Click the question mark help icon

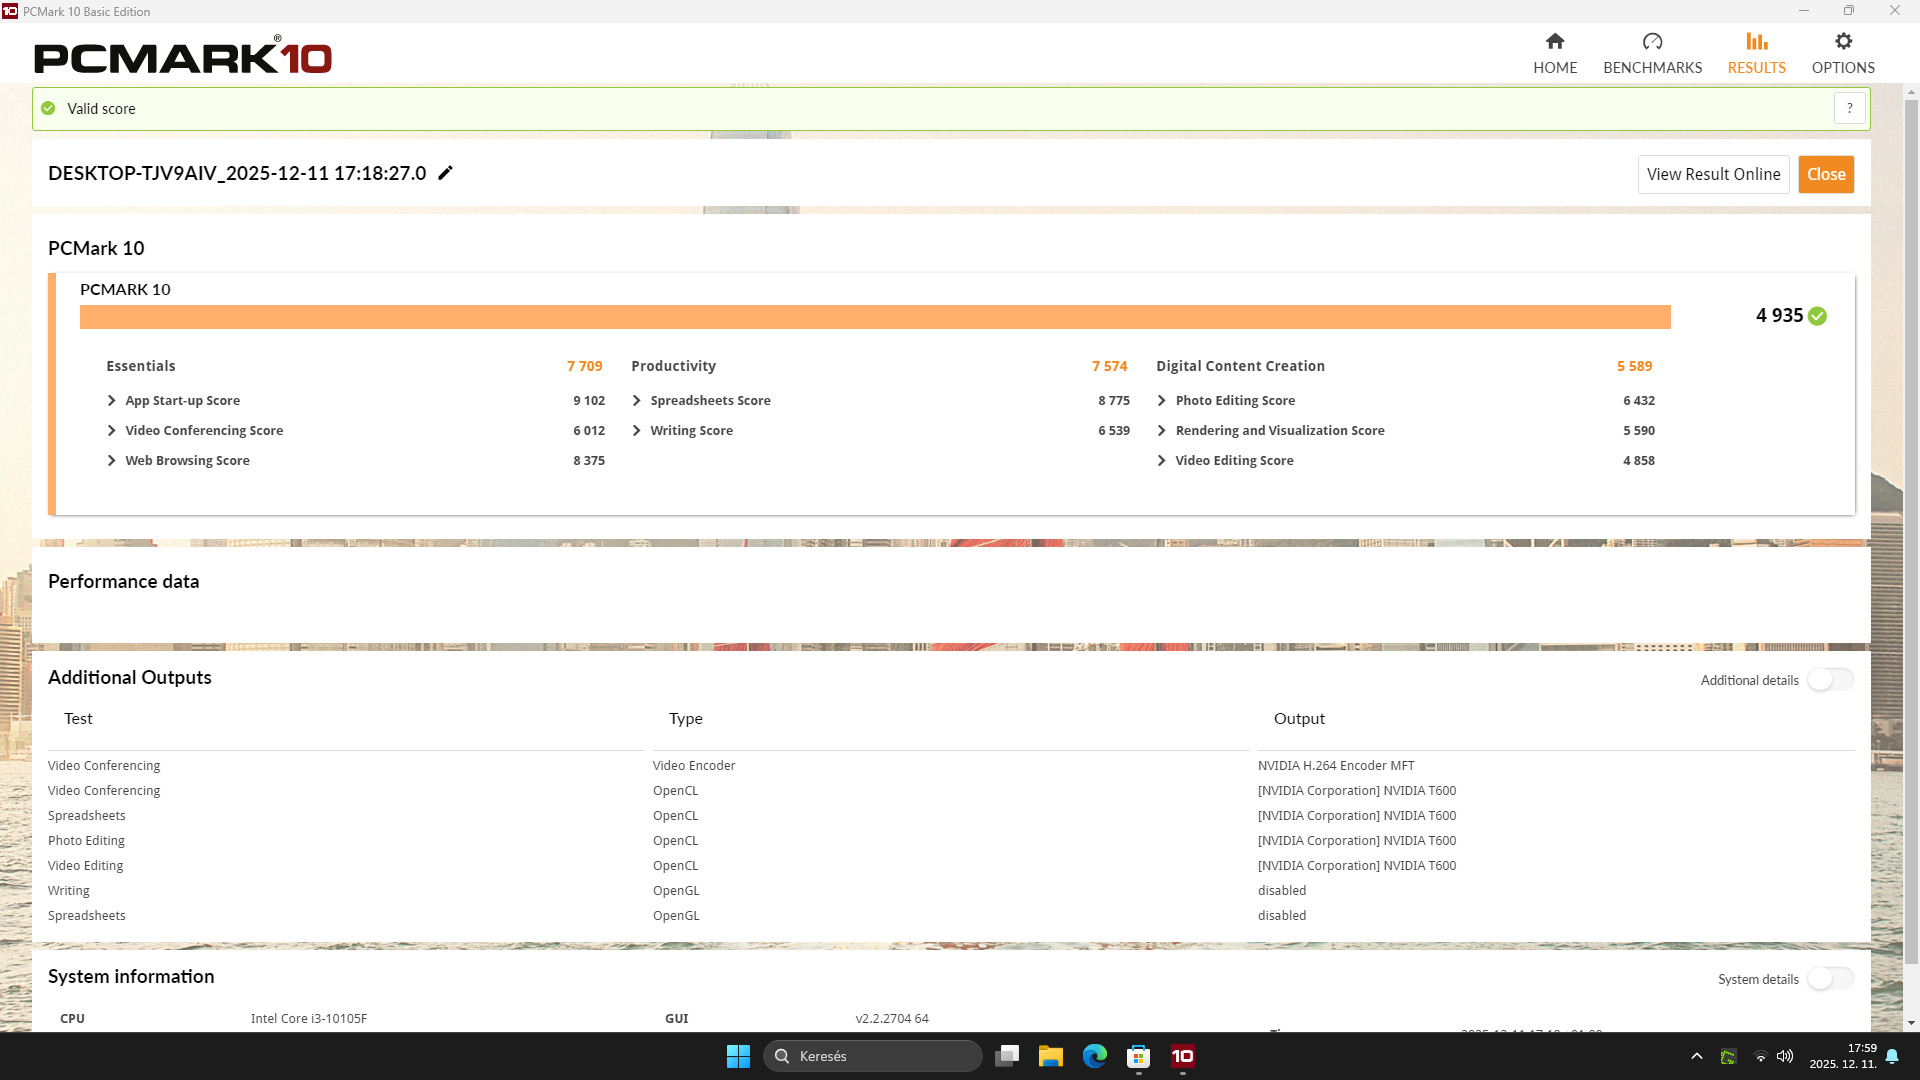point(1849,108)
